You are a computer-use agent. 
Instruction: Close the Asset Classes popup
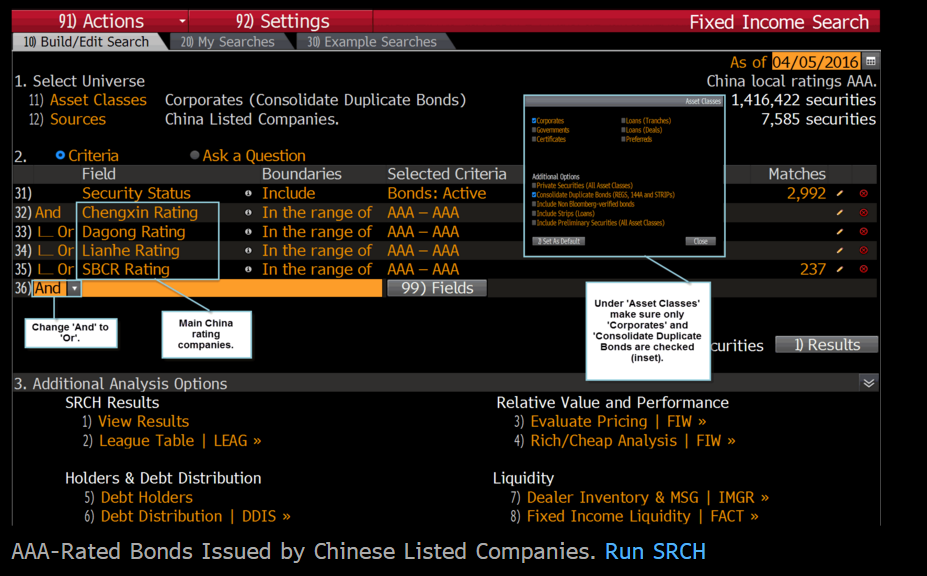click(701, 241)
